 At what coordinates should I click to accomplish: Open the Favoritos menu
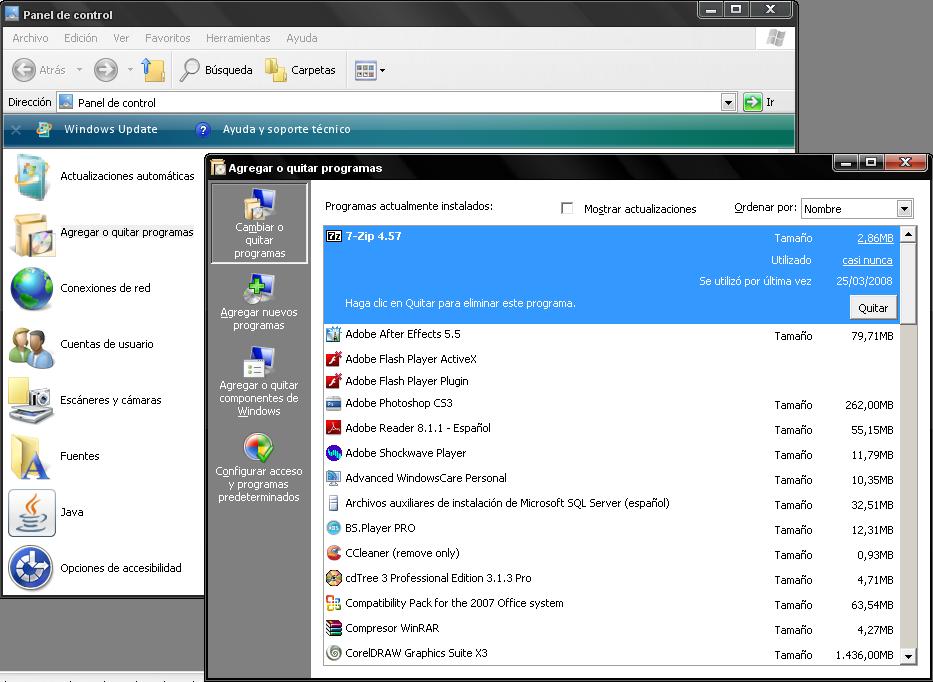point(167,38)
